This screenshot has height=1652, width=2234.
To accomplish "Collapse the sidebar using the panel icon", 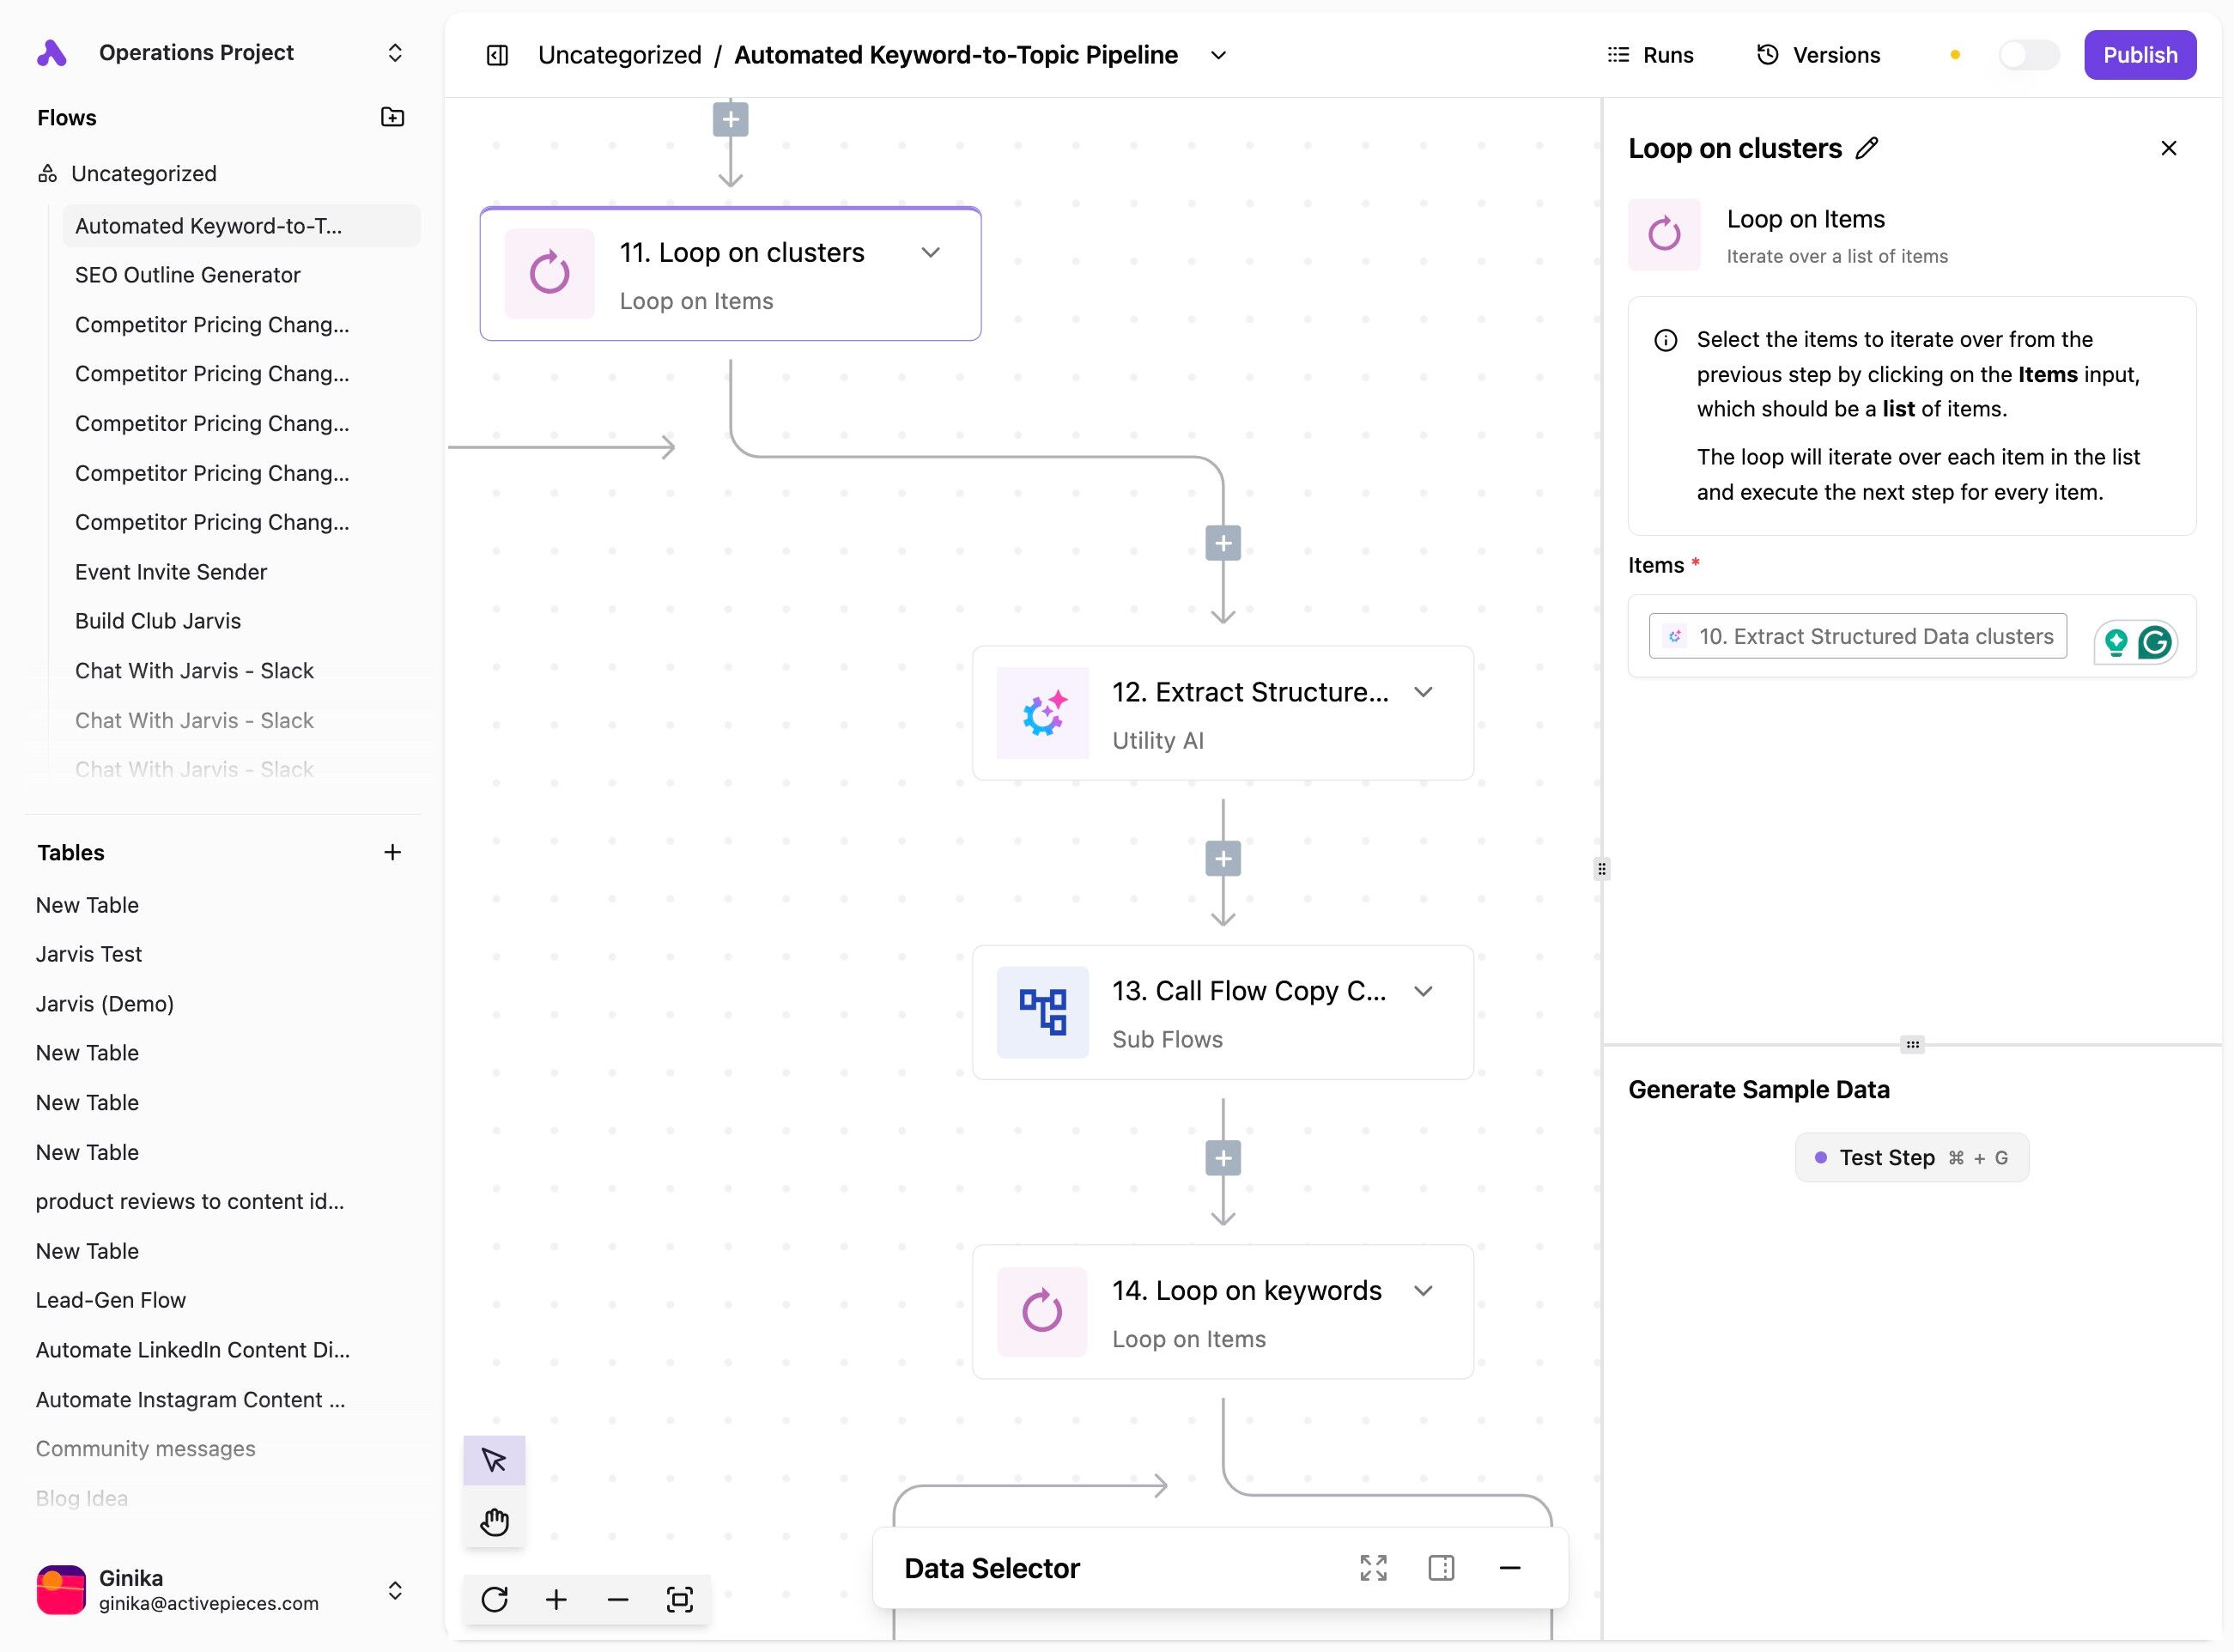I will click(x=497, y=55).
